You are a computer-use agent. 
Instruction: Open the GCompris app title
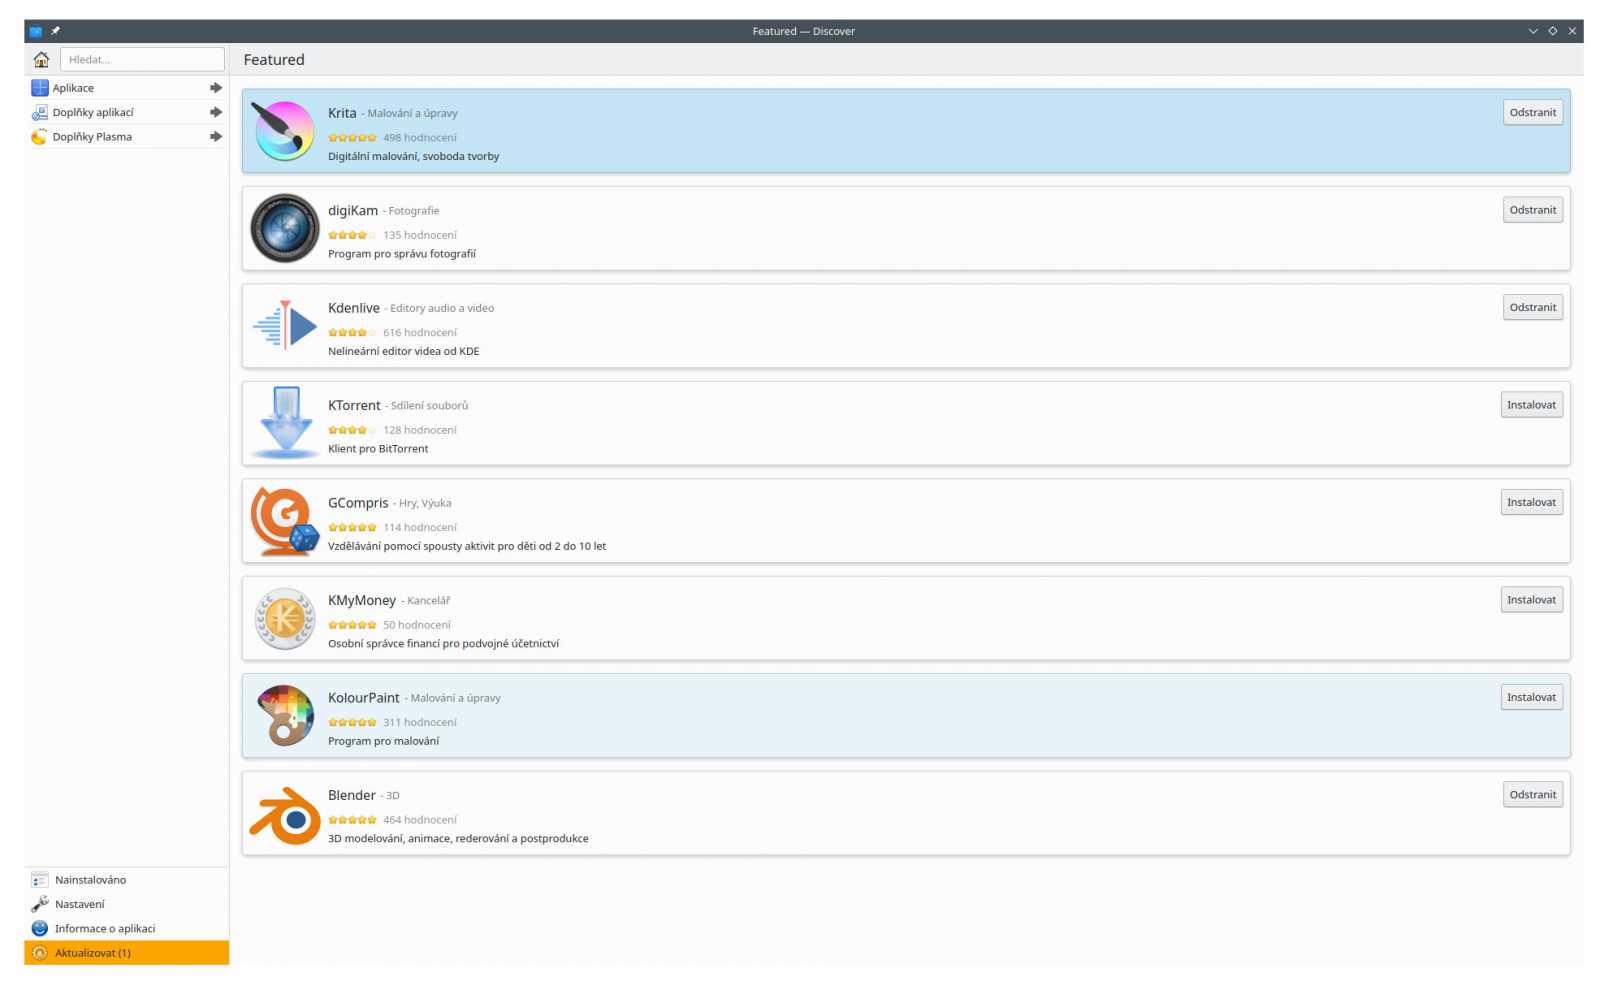coord(358,503)
